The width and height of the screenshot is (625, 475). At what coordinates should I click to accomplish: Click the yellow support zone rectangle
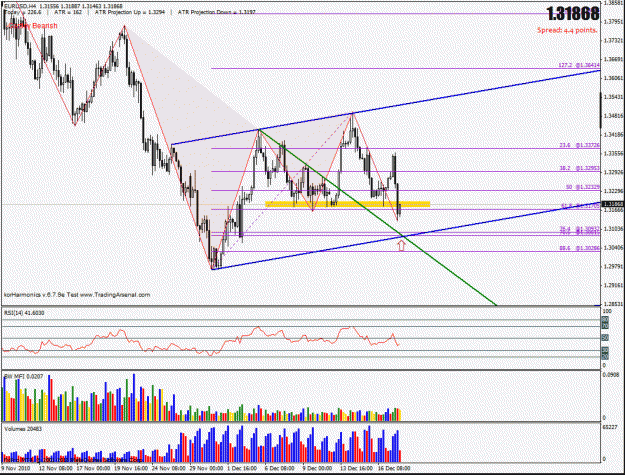point(348,204)
